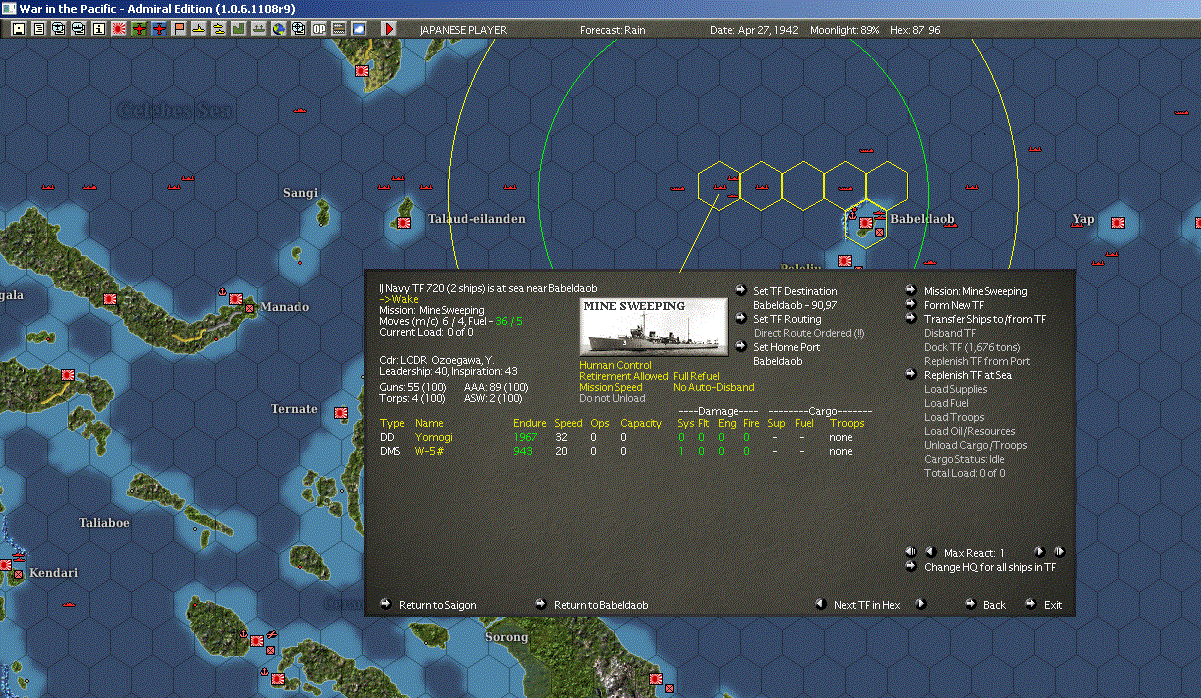This screenshot has width=1201, height=698.
Task: Click arrow icon beside Change HQ
Action: point(911,567)
